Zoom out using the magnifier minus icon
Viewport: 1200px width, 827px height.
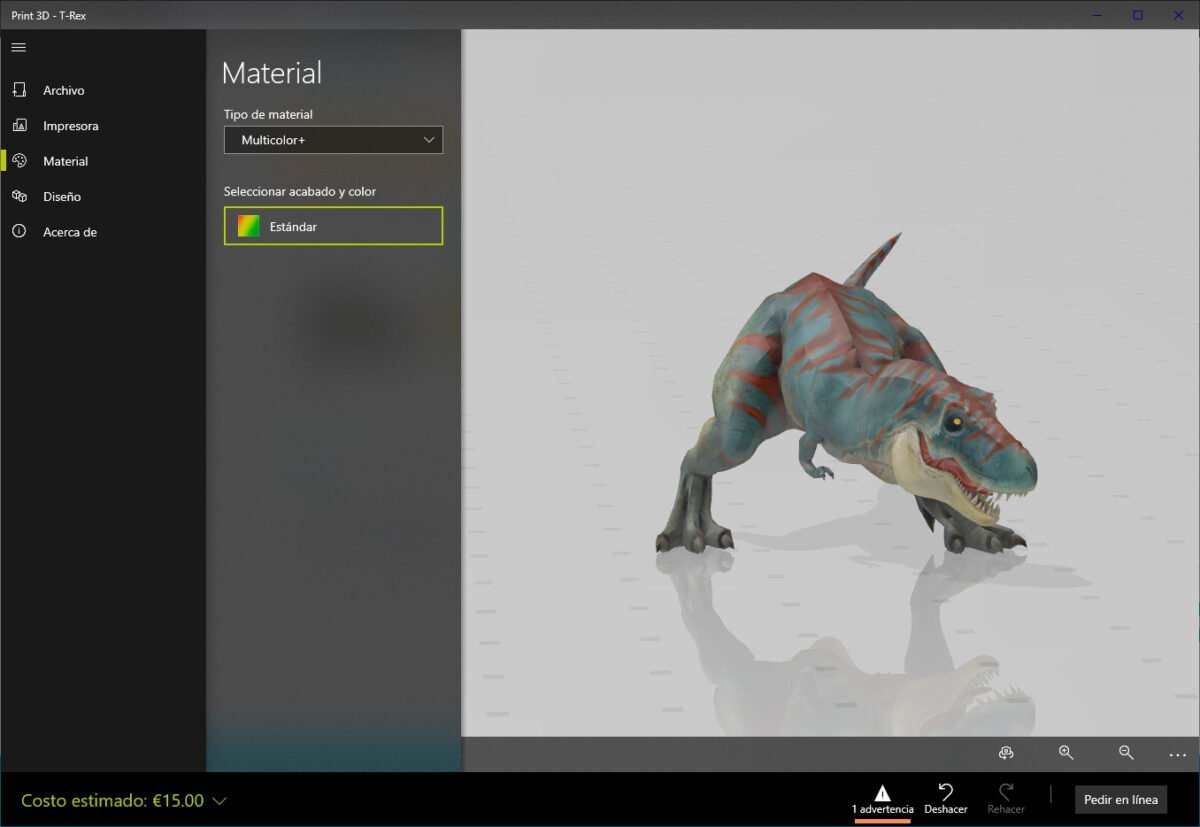coord(1124,753)
